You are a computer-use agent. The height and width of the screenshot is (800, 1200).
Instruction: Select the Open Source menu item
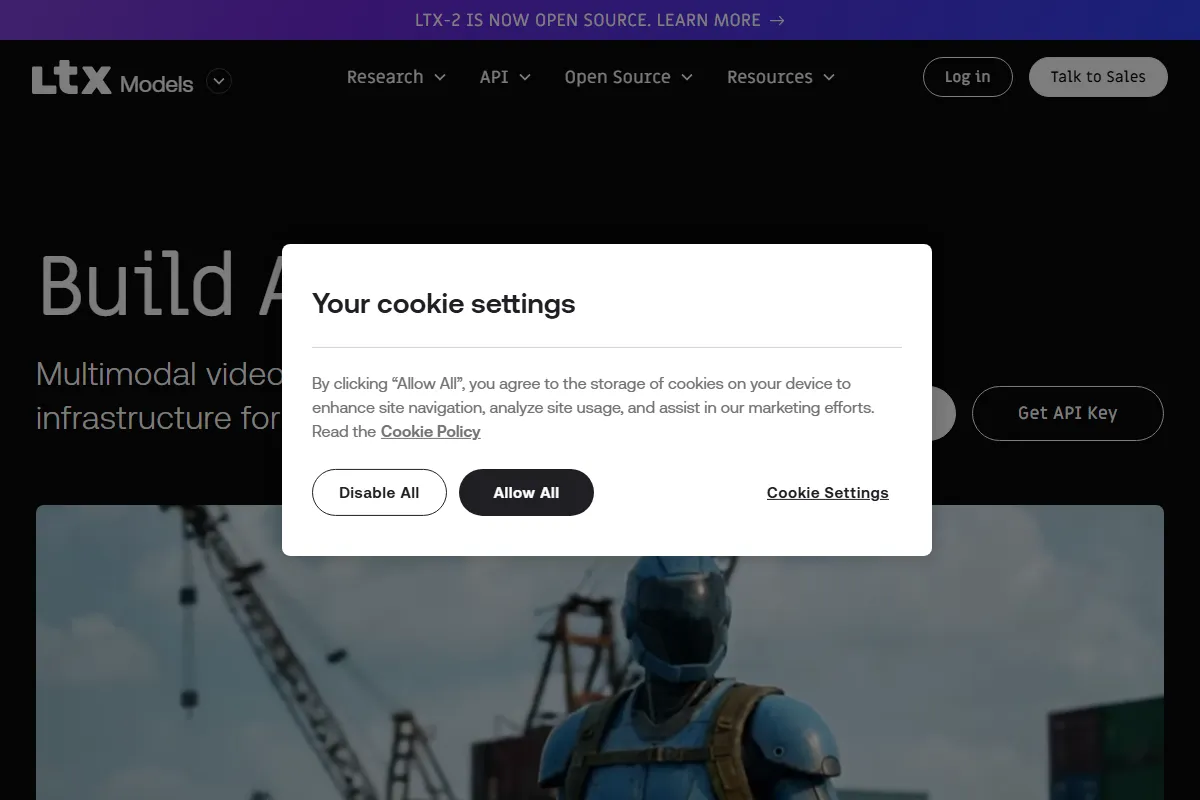point(617,77)
